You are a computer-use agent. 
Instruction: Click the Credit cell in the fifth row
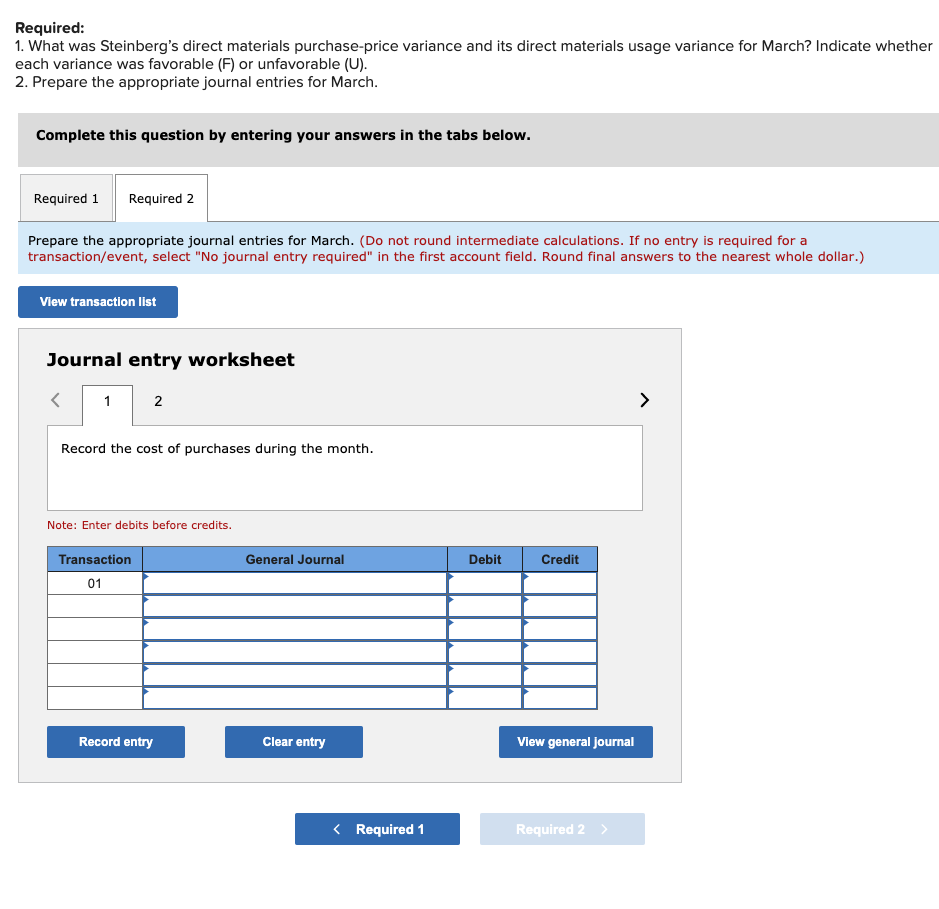click(560, 675)
